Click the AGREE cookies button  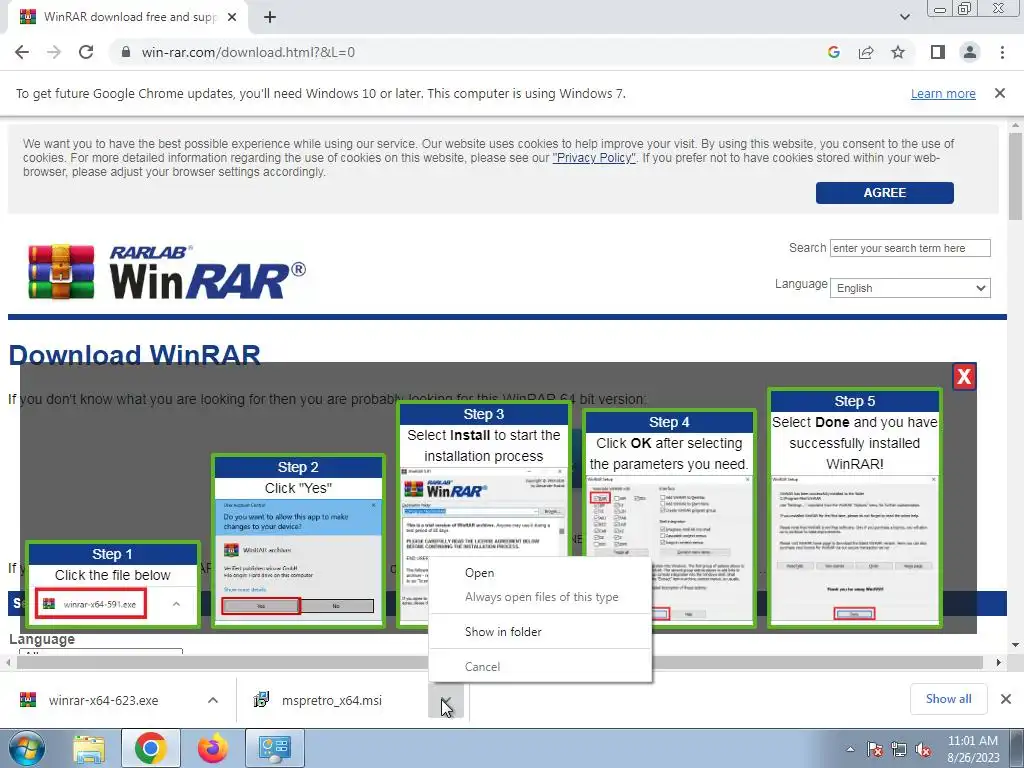[884, 193]
